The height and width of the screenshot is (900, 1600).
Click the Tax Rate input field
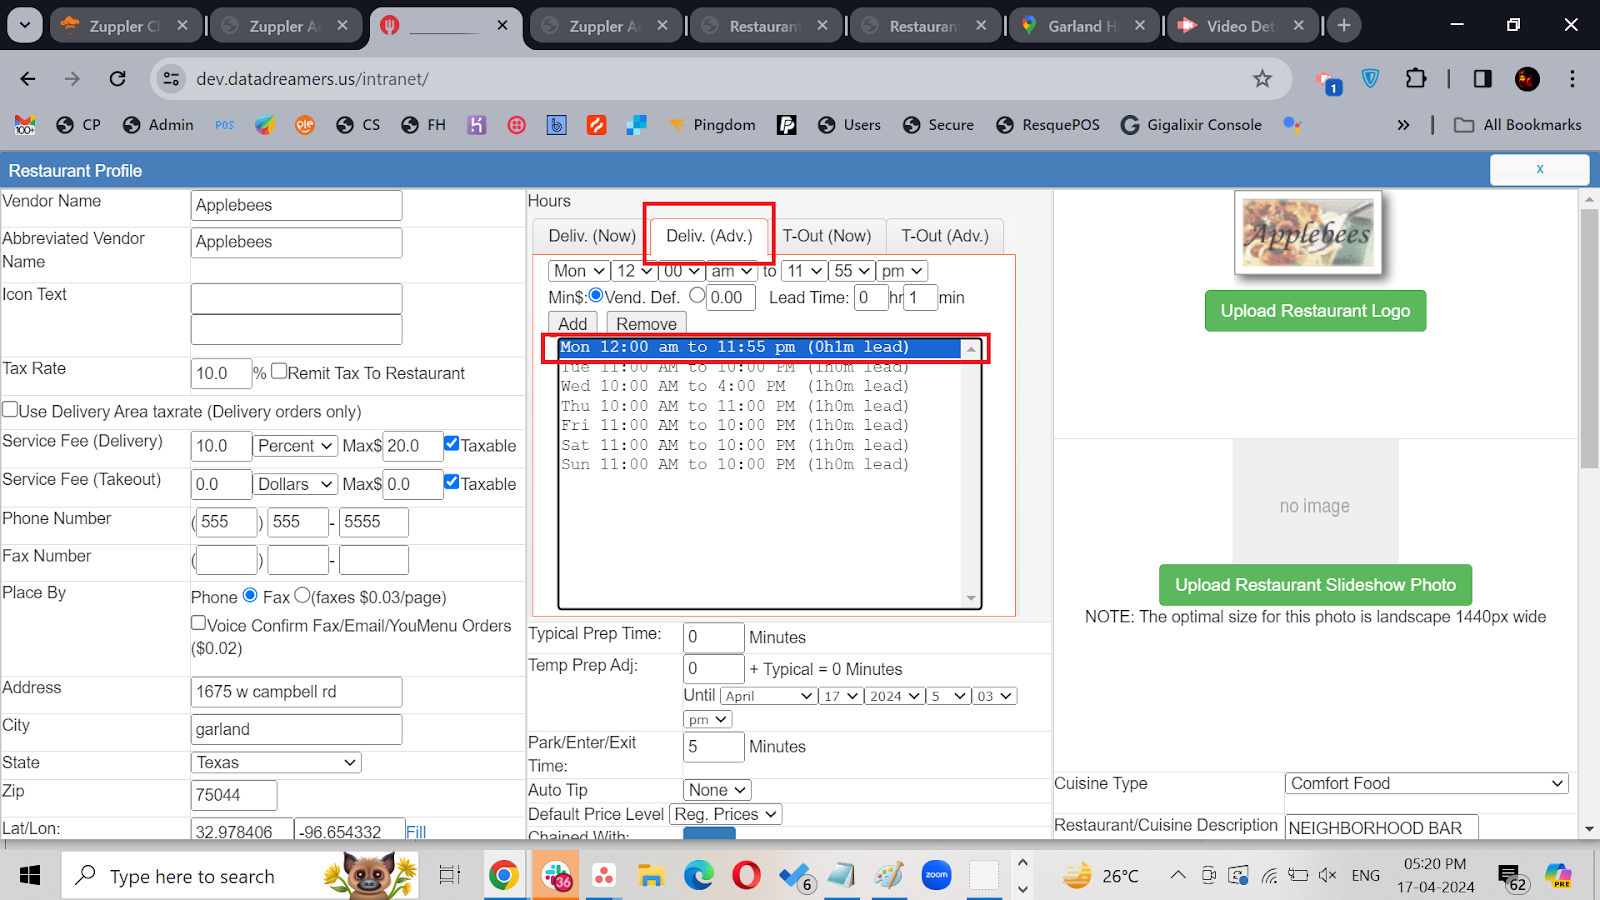221,373
